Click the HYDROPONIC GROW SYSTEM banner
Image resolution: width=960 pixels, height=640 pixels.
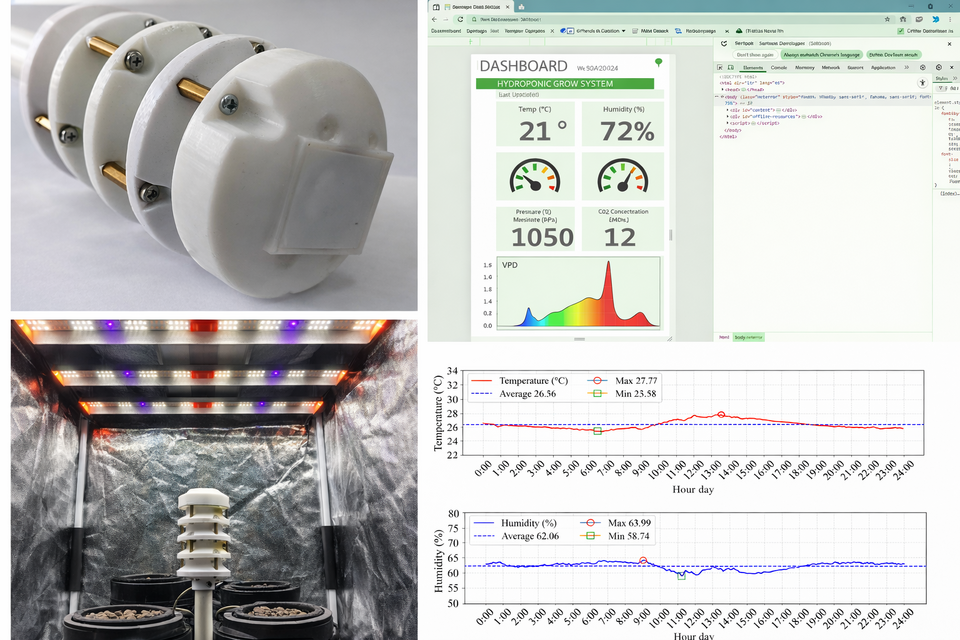click(564, 83)
